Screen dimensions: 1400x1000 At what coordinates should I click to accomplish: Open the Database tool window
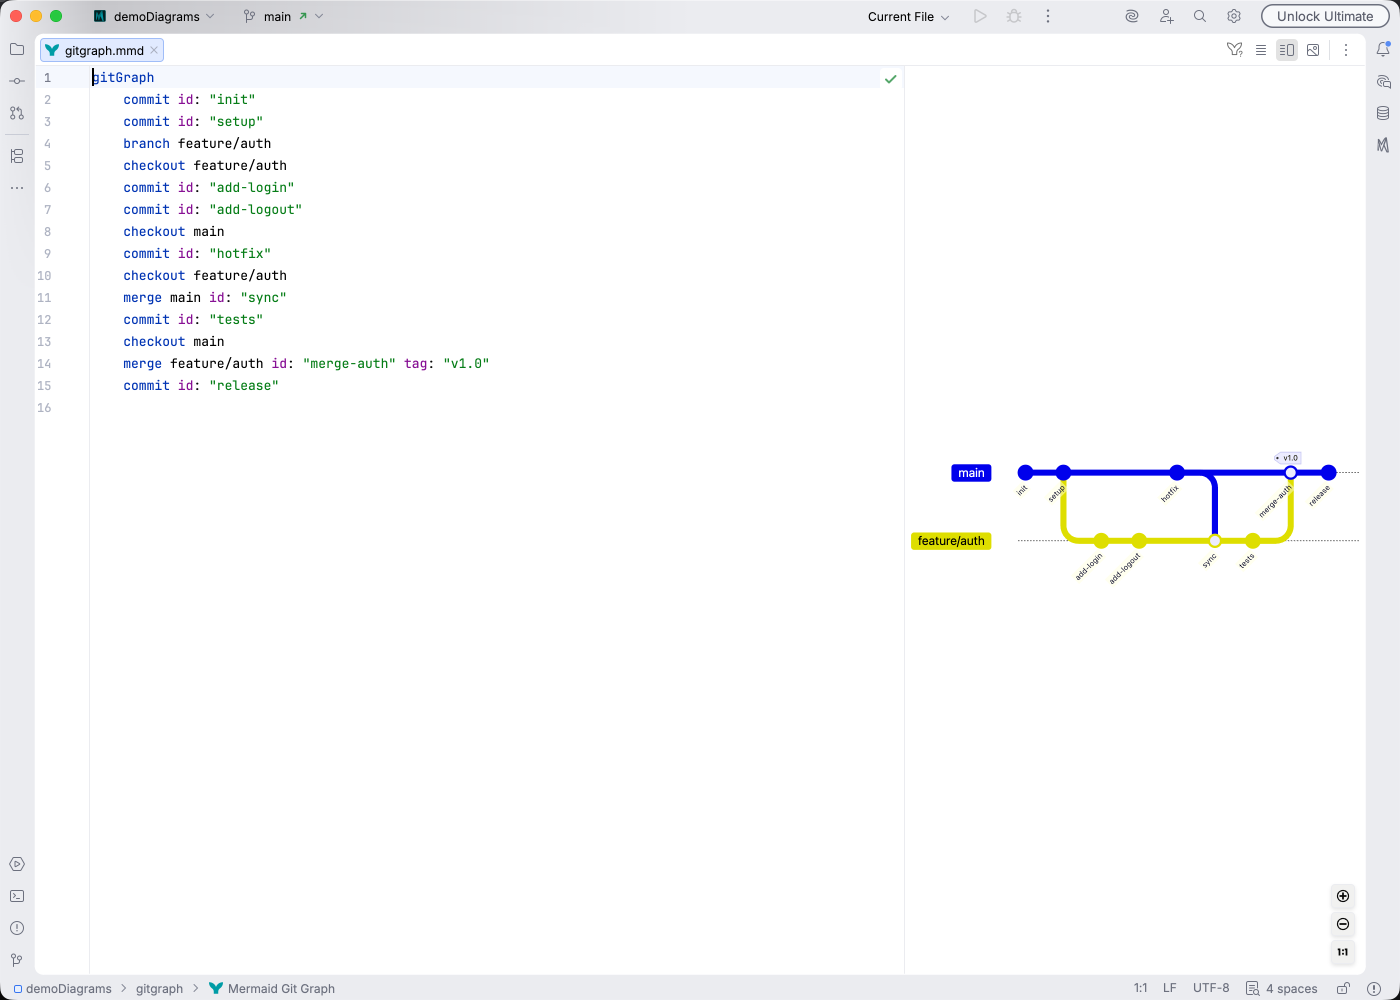click(1385, 113)
